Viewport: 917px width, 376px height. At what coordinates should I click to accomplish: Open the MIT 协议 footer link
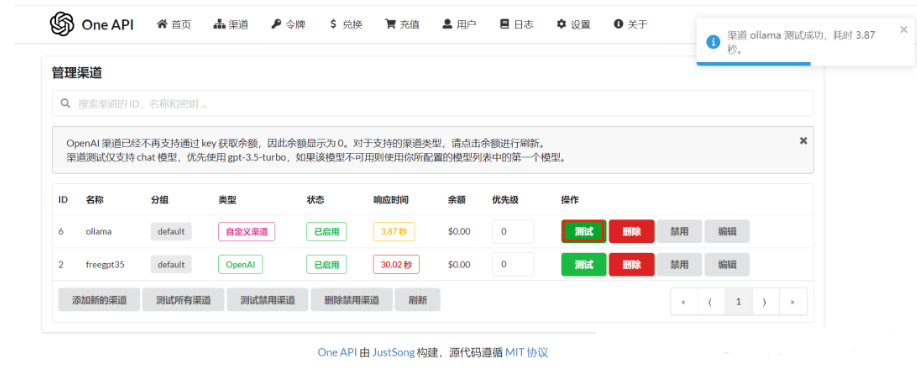tap(527, 352)
